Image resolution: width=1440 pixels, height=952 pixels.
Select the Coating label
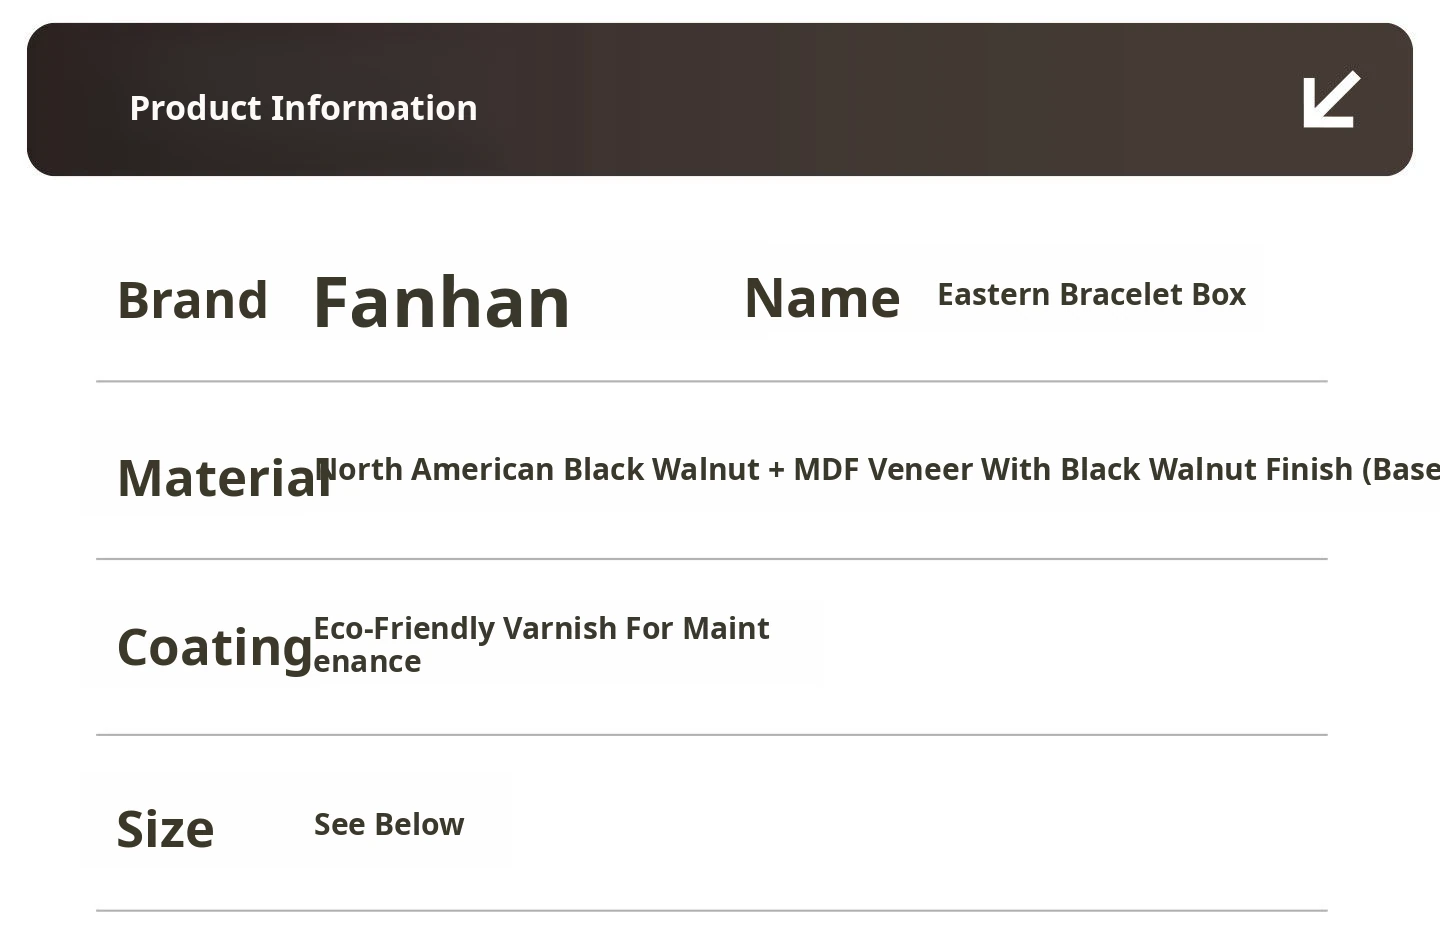(x=214, y=647)
